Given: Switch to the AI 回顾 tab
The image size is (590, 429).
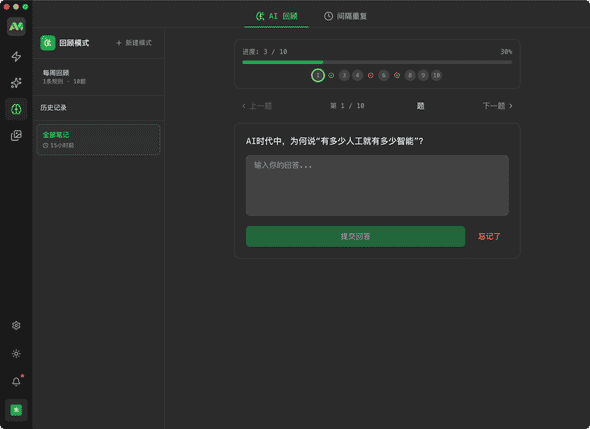Looking at the screenshot, I should [277, 16].
